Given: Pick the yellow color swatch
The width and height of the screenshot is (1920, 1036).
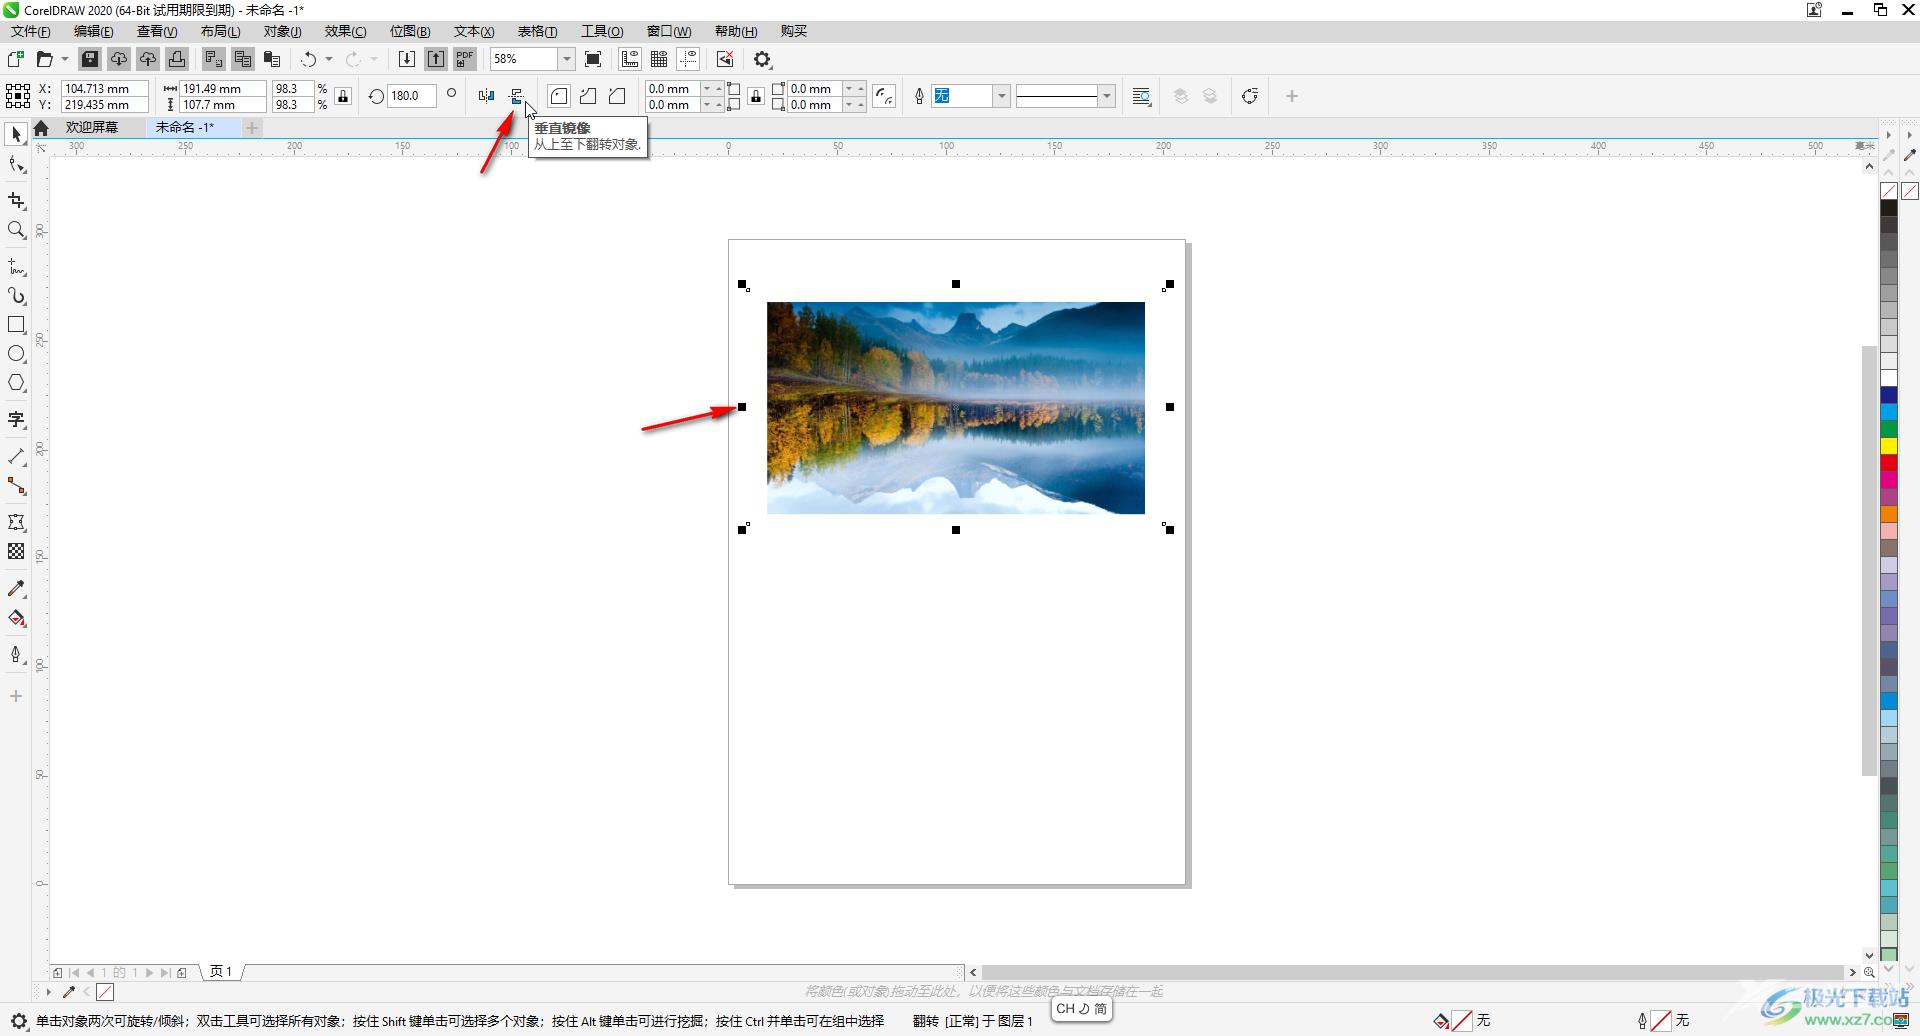Looking at the screenshot, I should pos(1889,446).
